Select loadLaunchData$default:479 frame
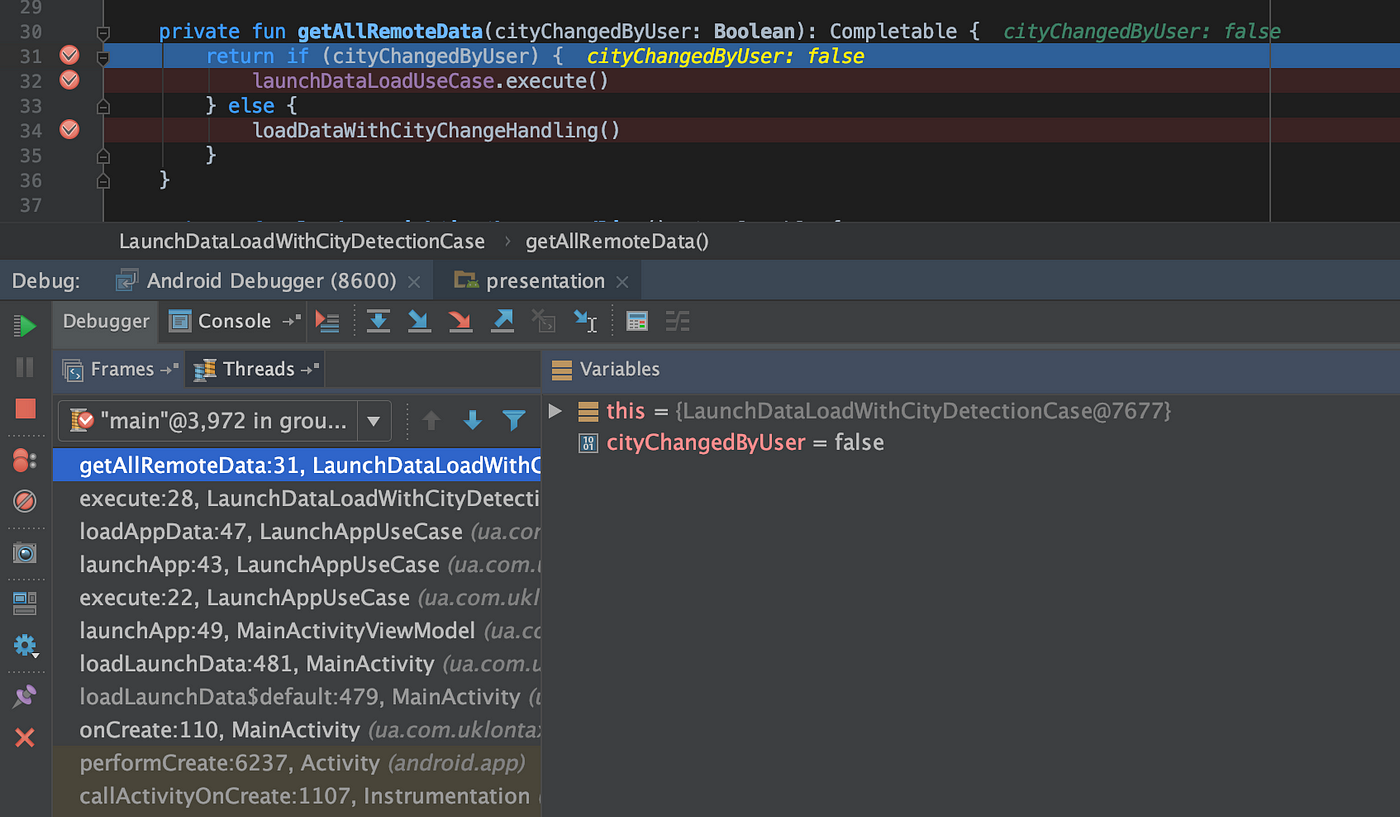1400x817 pixels. click(297, 696)
